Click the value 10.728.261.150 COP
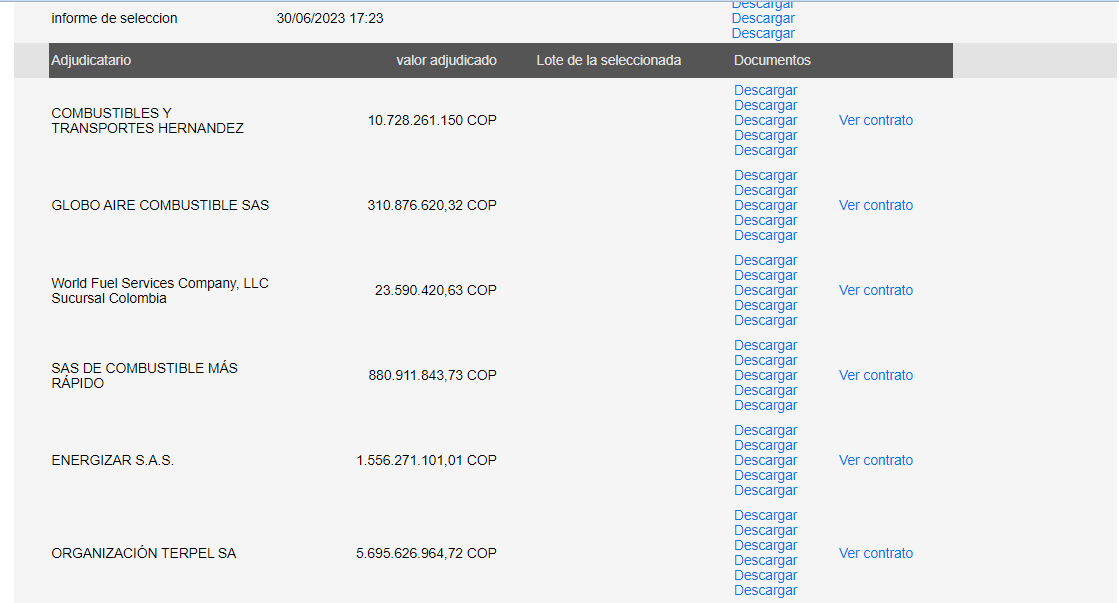Viewport: 1119px width, 603px height. 432,120
